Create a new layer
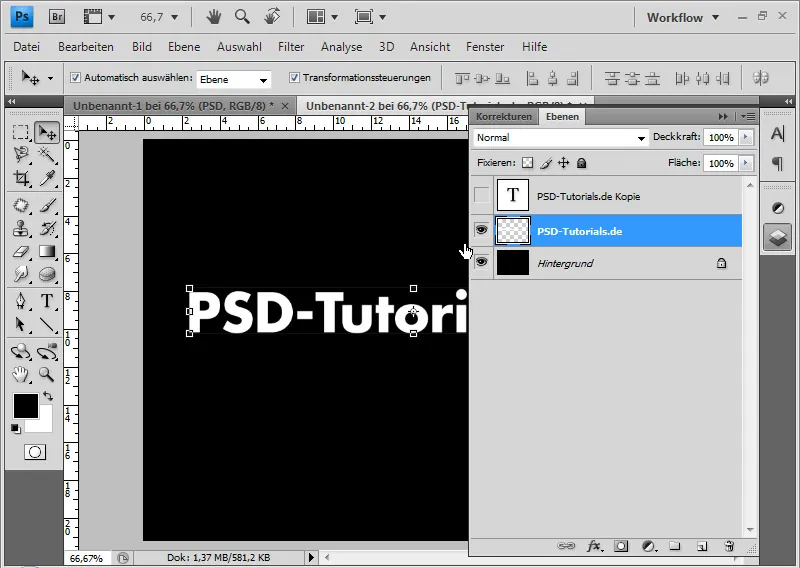 point(703,547)
